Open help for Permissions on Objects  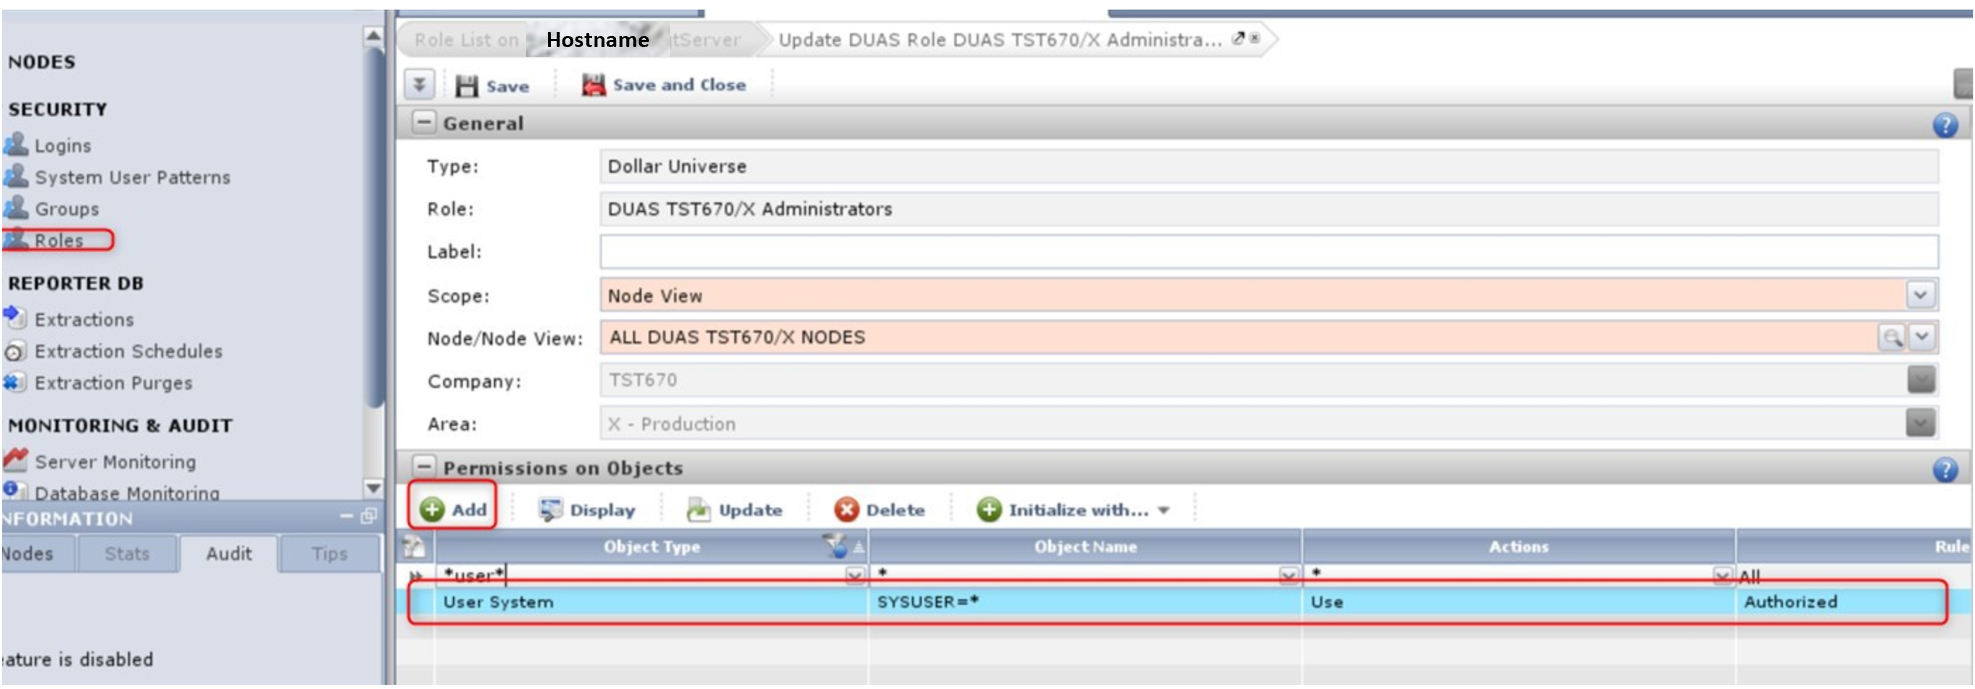pyautogui.click(x=1944, y=469)
